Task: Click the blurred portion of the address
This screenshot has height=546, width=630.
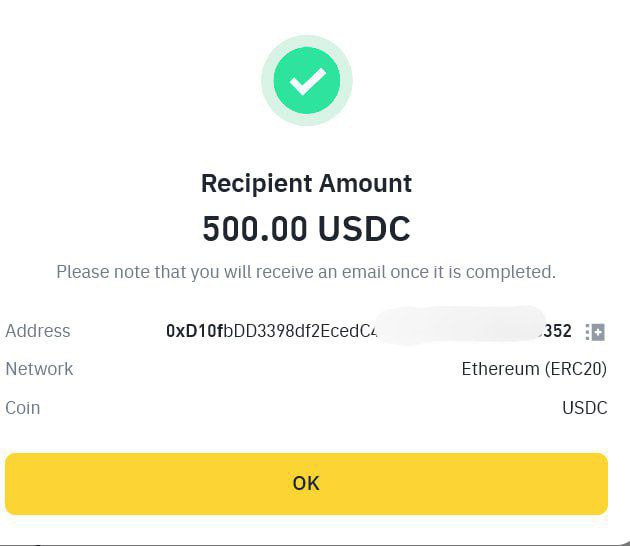Action: (x=460, y=325)
